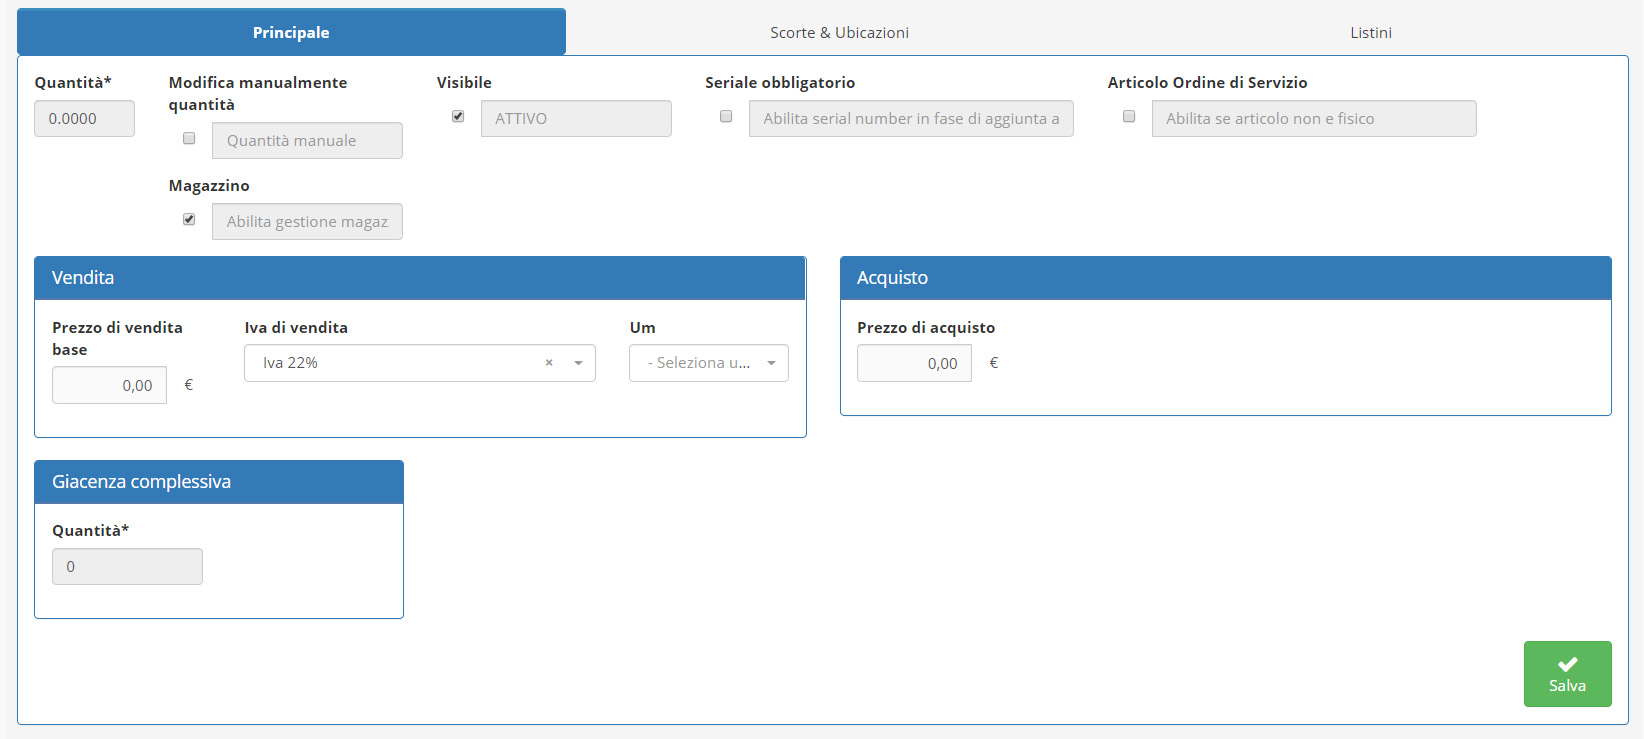Uncheck the Visibile ATTIVO checkbox

pos(458,117)
